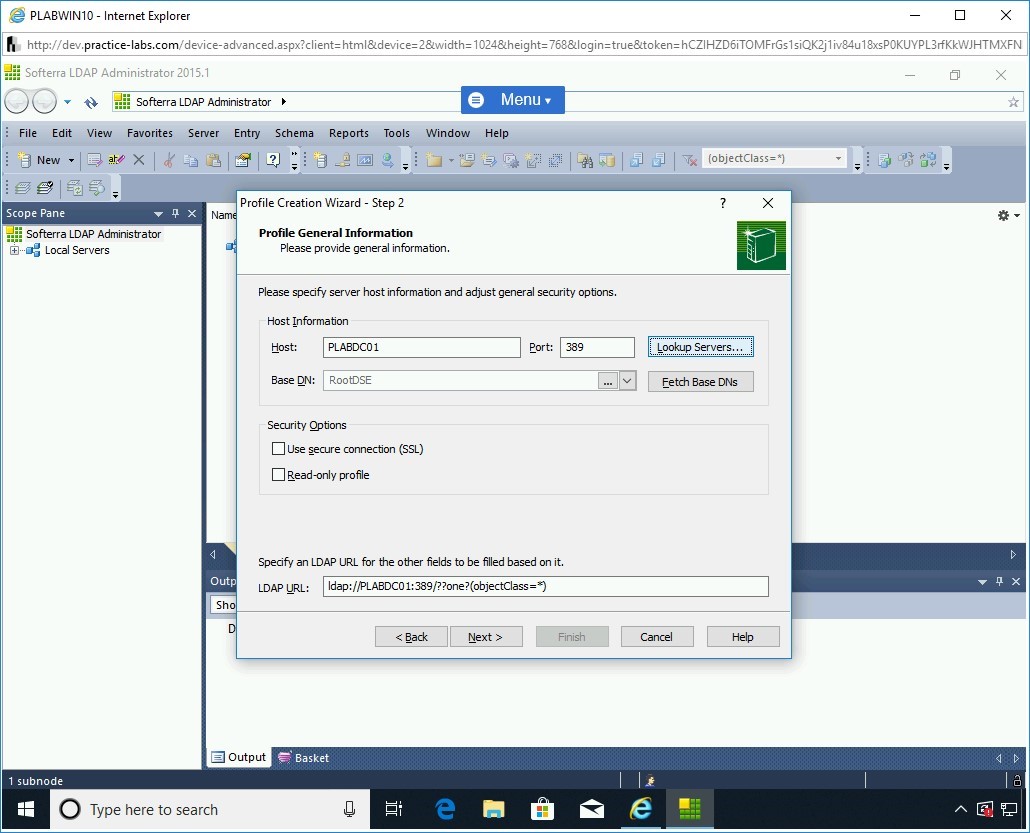Open File Explorer from the taskbar
The width and height of the screenshot is (1030, 833).
(493, 809)
